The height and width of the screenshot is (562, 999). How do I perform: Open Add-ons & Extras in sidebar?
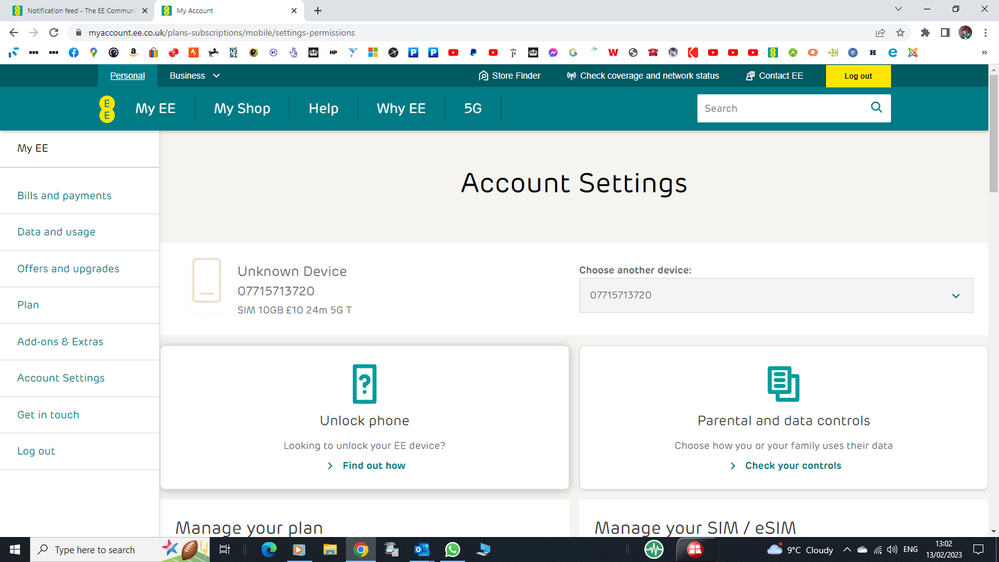tap(60, 342)
